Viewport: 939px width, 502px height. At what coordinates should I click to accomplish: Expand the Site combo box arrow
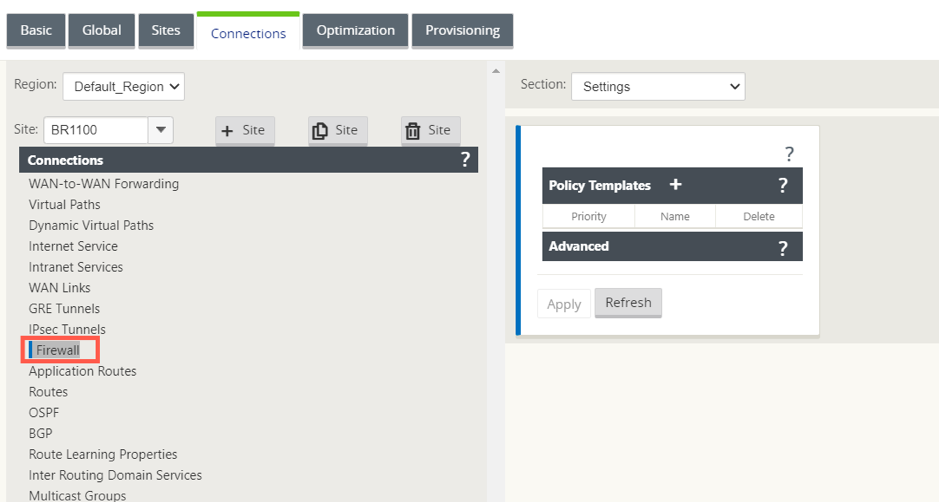160,130
